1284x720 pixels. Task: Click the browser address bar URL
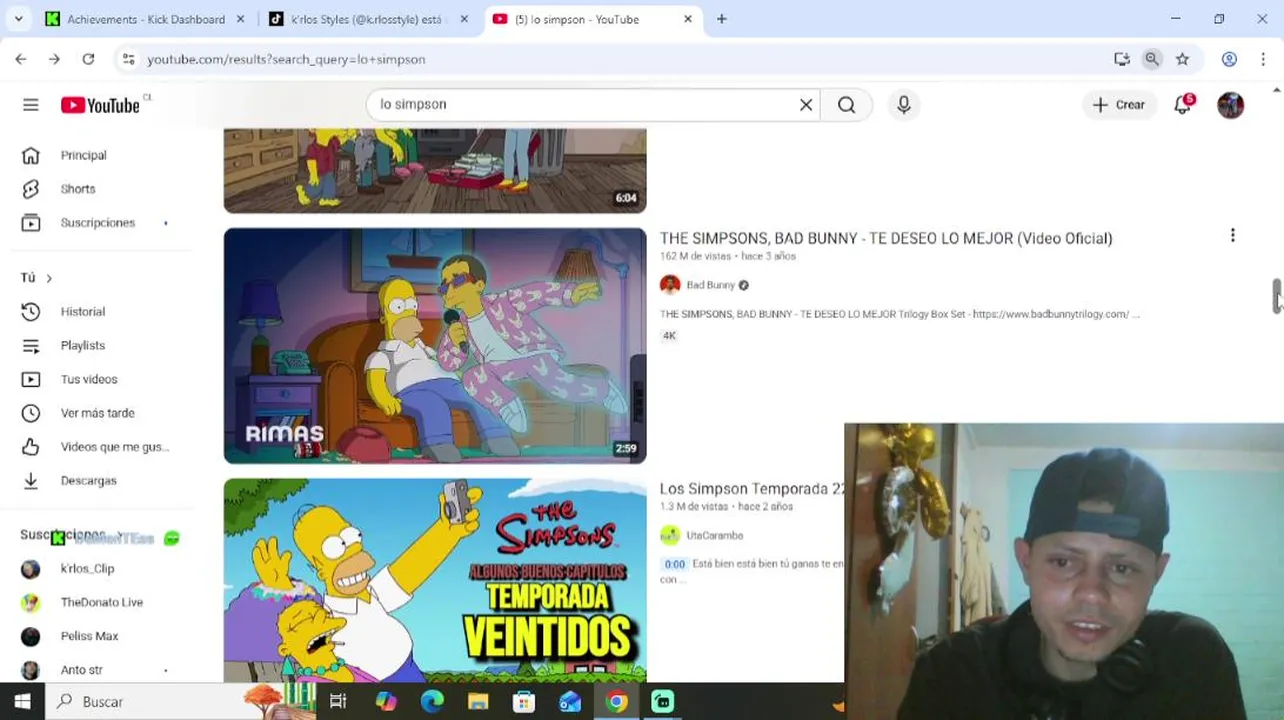tap(286, 59)
